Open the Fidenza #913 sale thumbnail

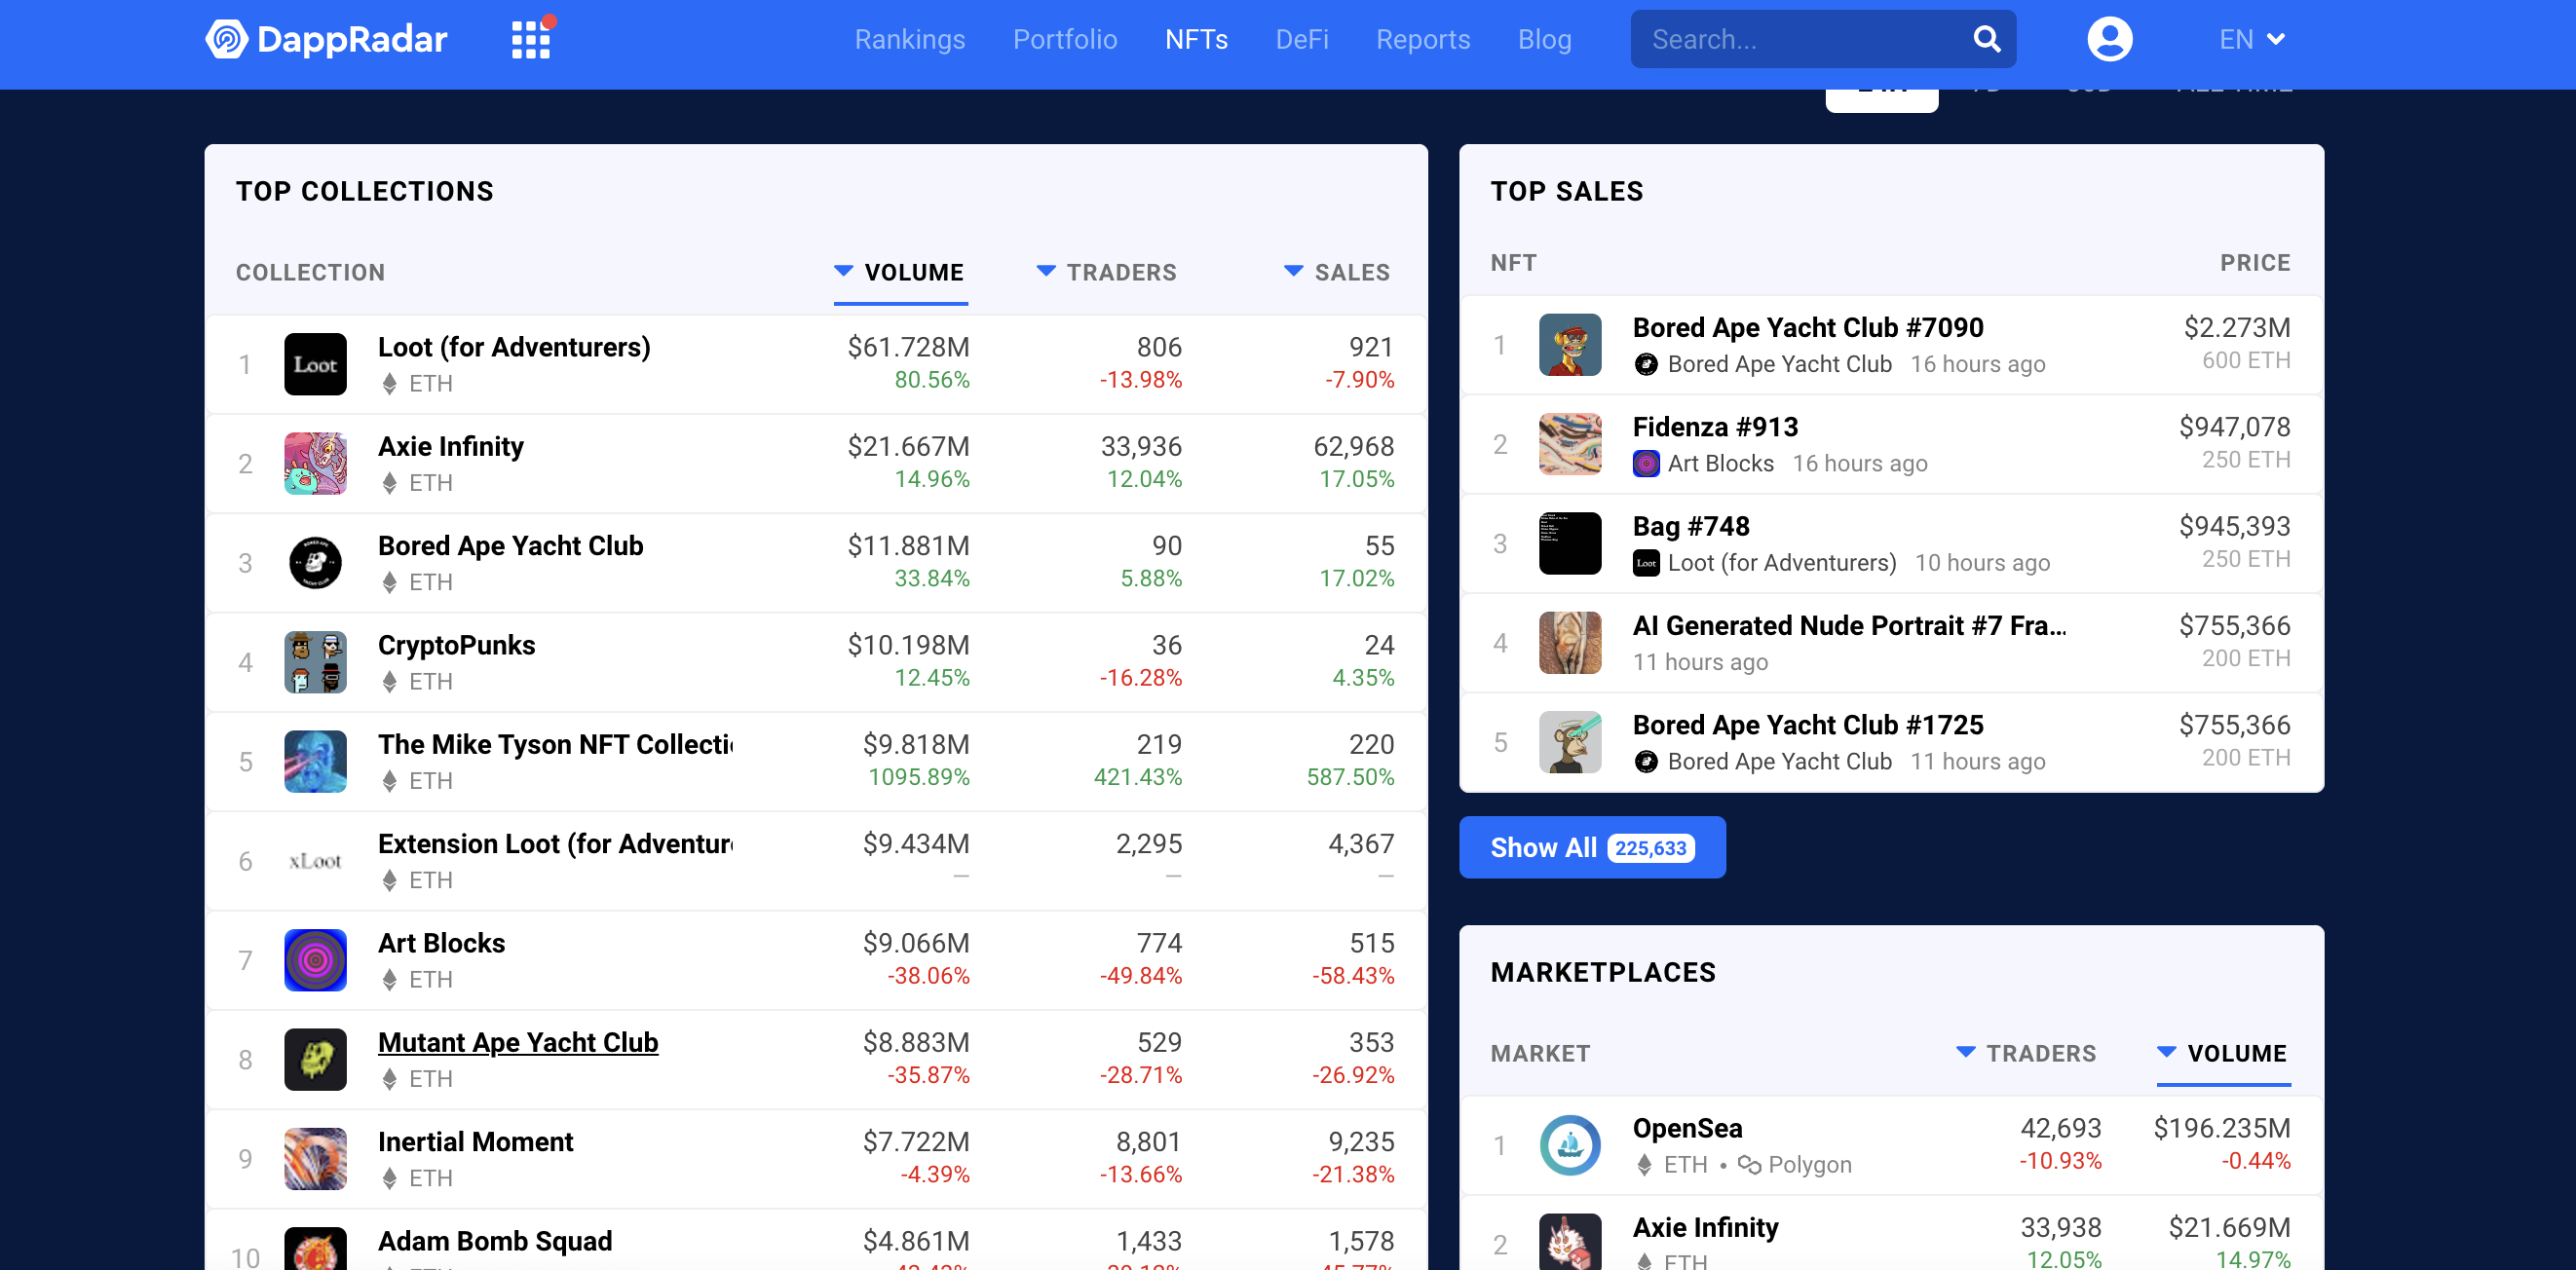pyautogui.click(x=1570, y=444)
